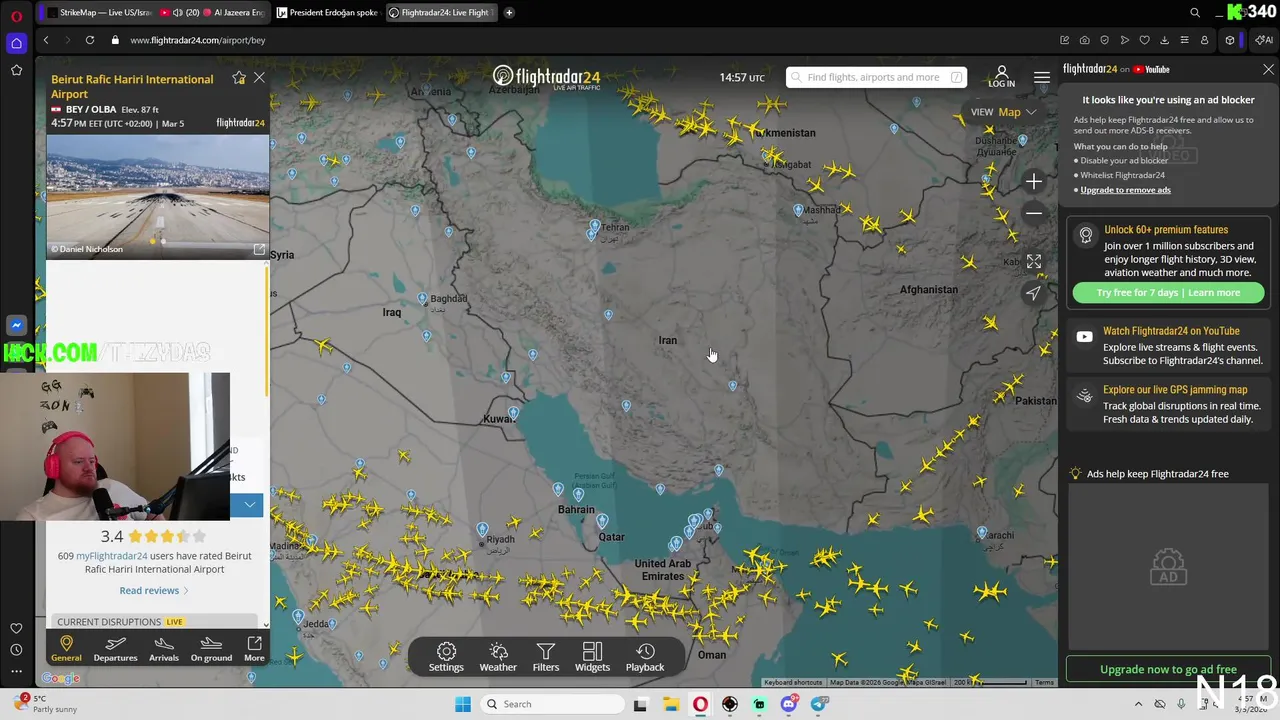Open the map Settings gear
The width and height of the screenshot is (1280, 720).
(446, 657)
